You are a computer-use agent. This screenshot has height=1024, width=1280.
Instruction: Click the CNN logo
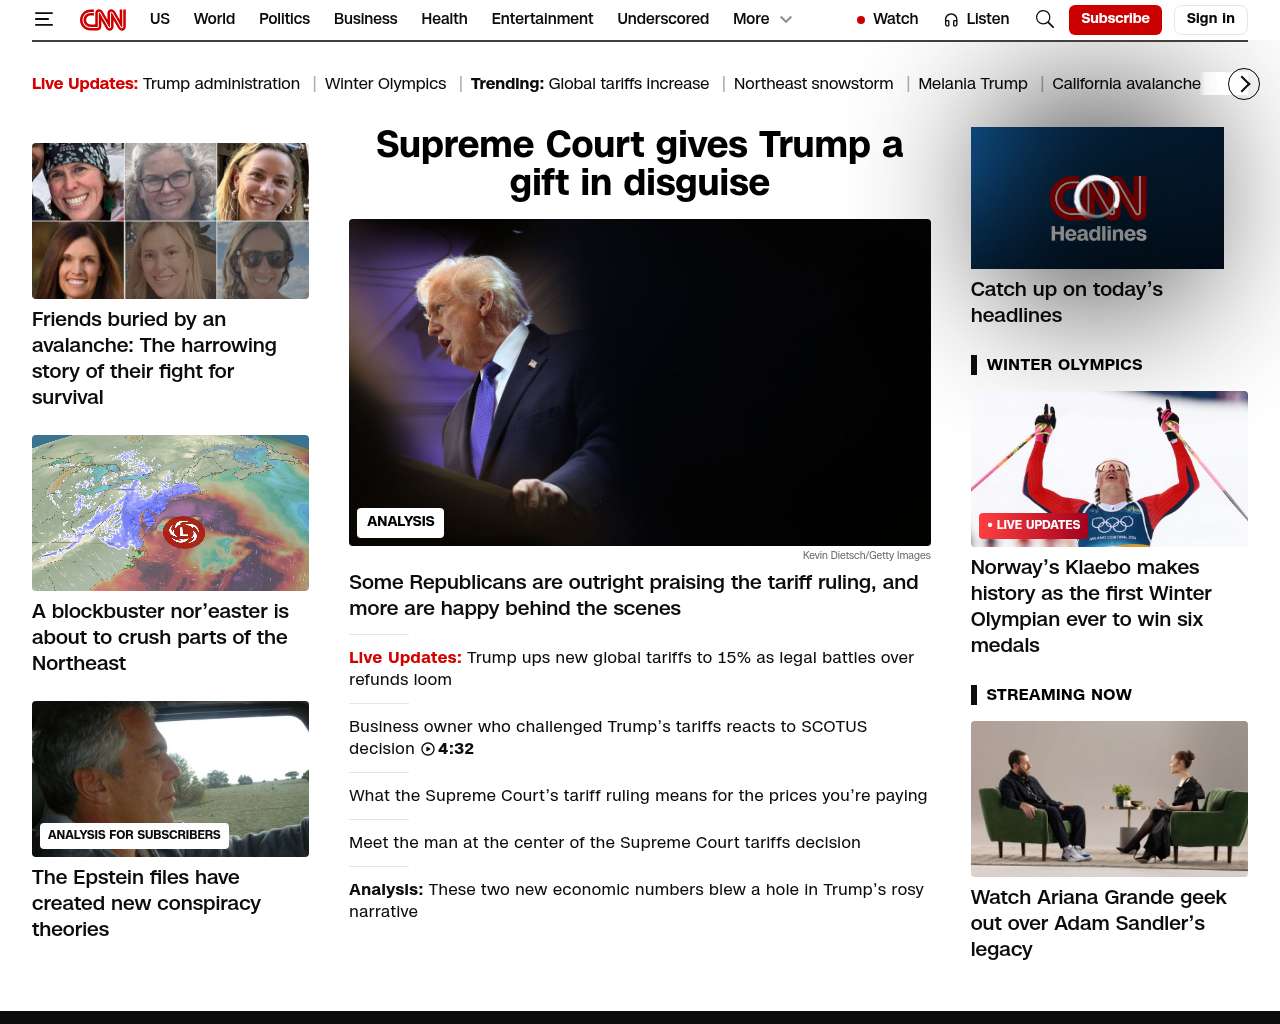[x=103, y=19]
